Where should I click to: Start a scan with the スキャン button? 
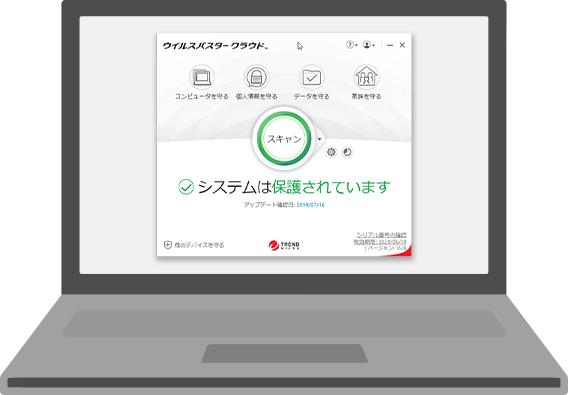click(x=284, y=138)
